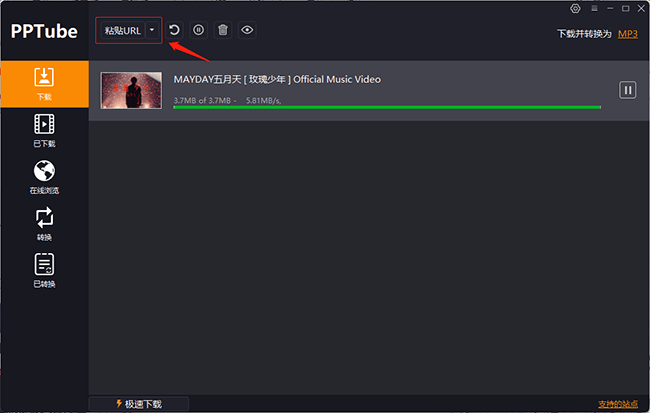Click the title 'MAYDAY五月天 [ 玫瑰少年 ] Official Music Video'

[x=277, y=79]
